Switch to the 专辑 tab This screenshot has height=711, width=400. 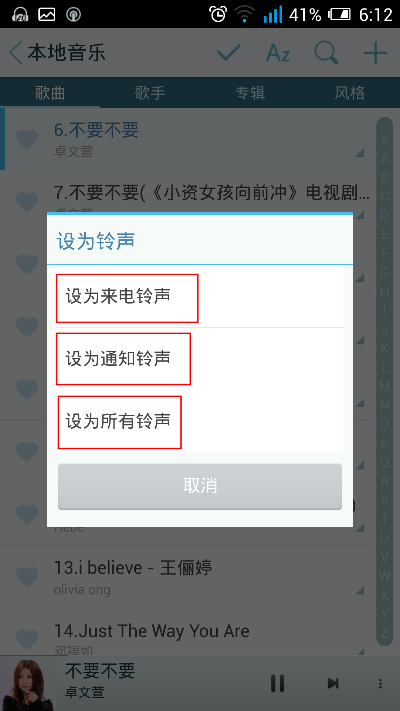point(250,93)
